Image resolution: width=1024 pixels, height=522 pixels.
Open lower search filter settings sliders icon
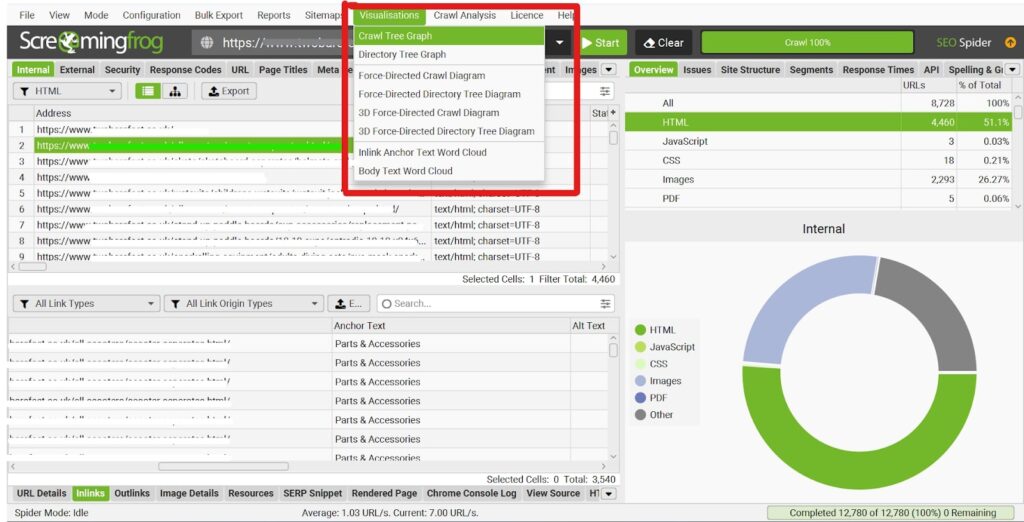[606, 304]
